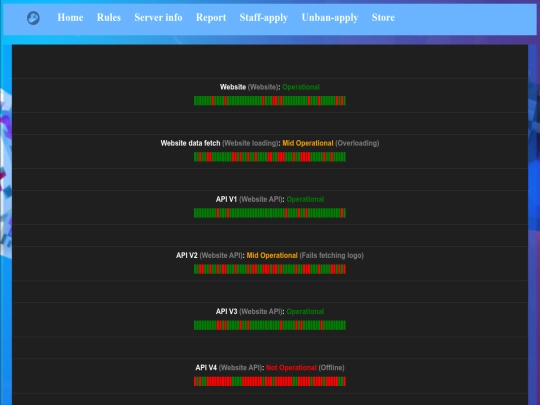Open the Staff-apply page
540x405 pixels.
(x=264, y=18)
